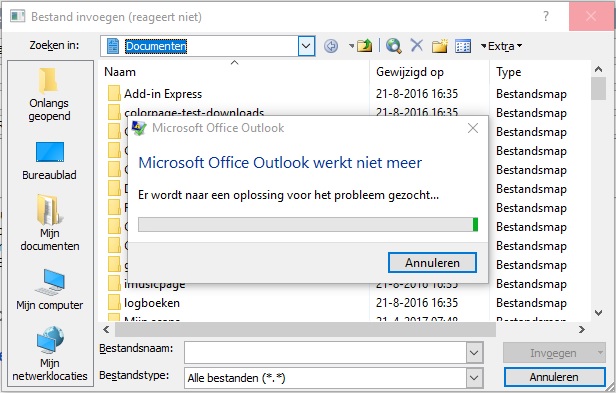Screen dimensions: 616x393
Task: Expand the Zoeken in Documenten dropdown
Action: (x=306, y=46)
